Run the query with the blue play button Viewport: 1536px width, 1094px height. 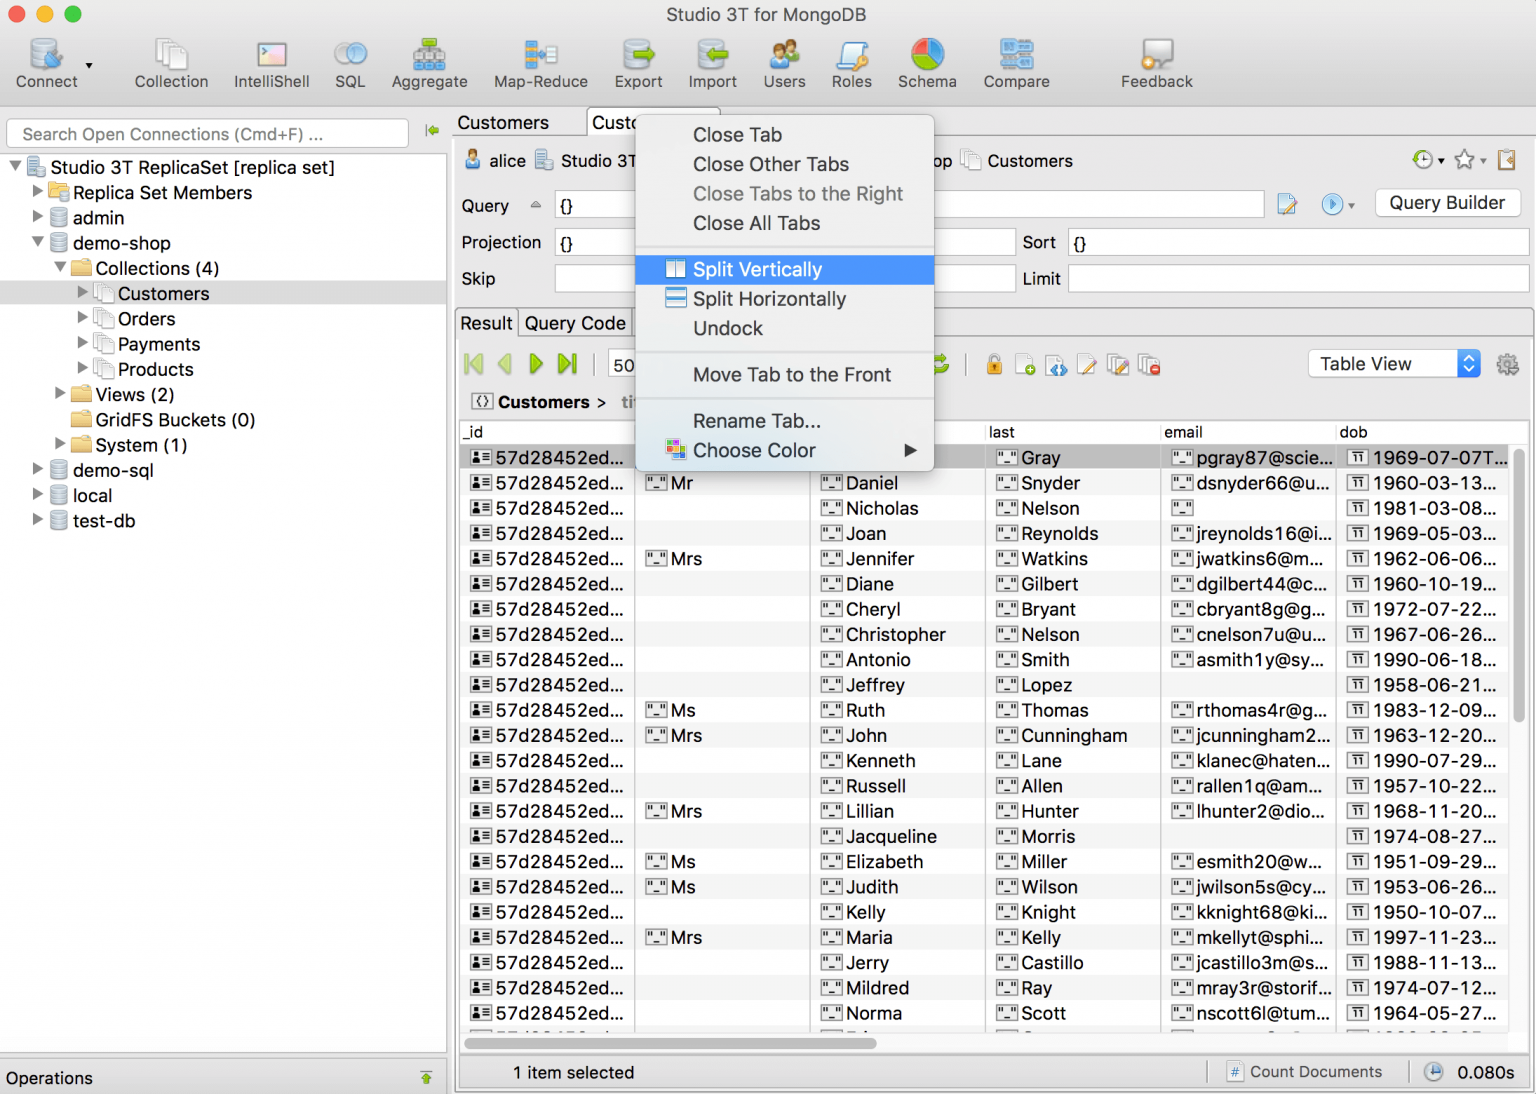(1333, 203)
